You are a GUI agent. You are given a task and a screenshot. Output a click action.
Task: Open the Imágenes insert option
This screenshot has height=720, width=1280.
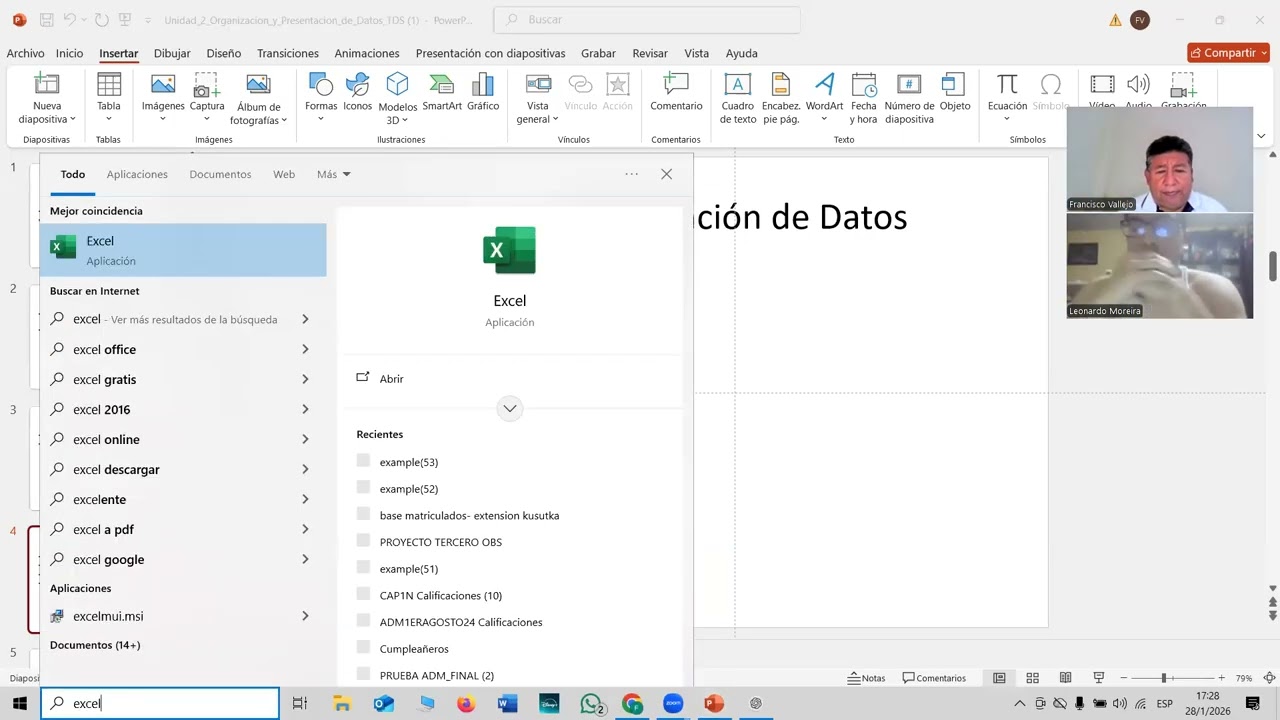point(163,97)
